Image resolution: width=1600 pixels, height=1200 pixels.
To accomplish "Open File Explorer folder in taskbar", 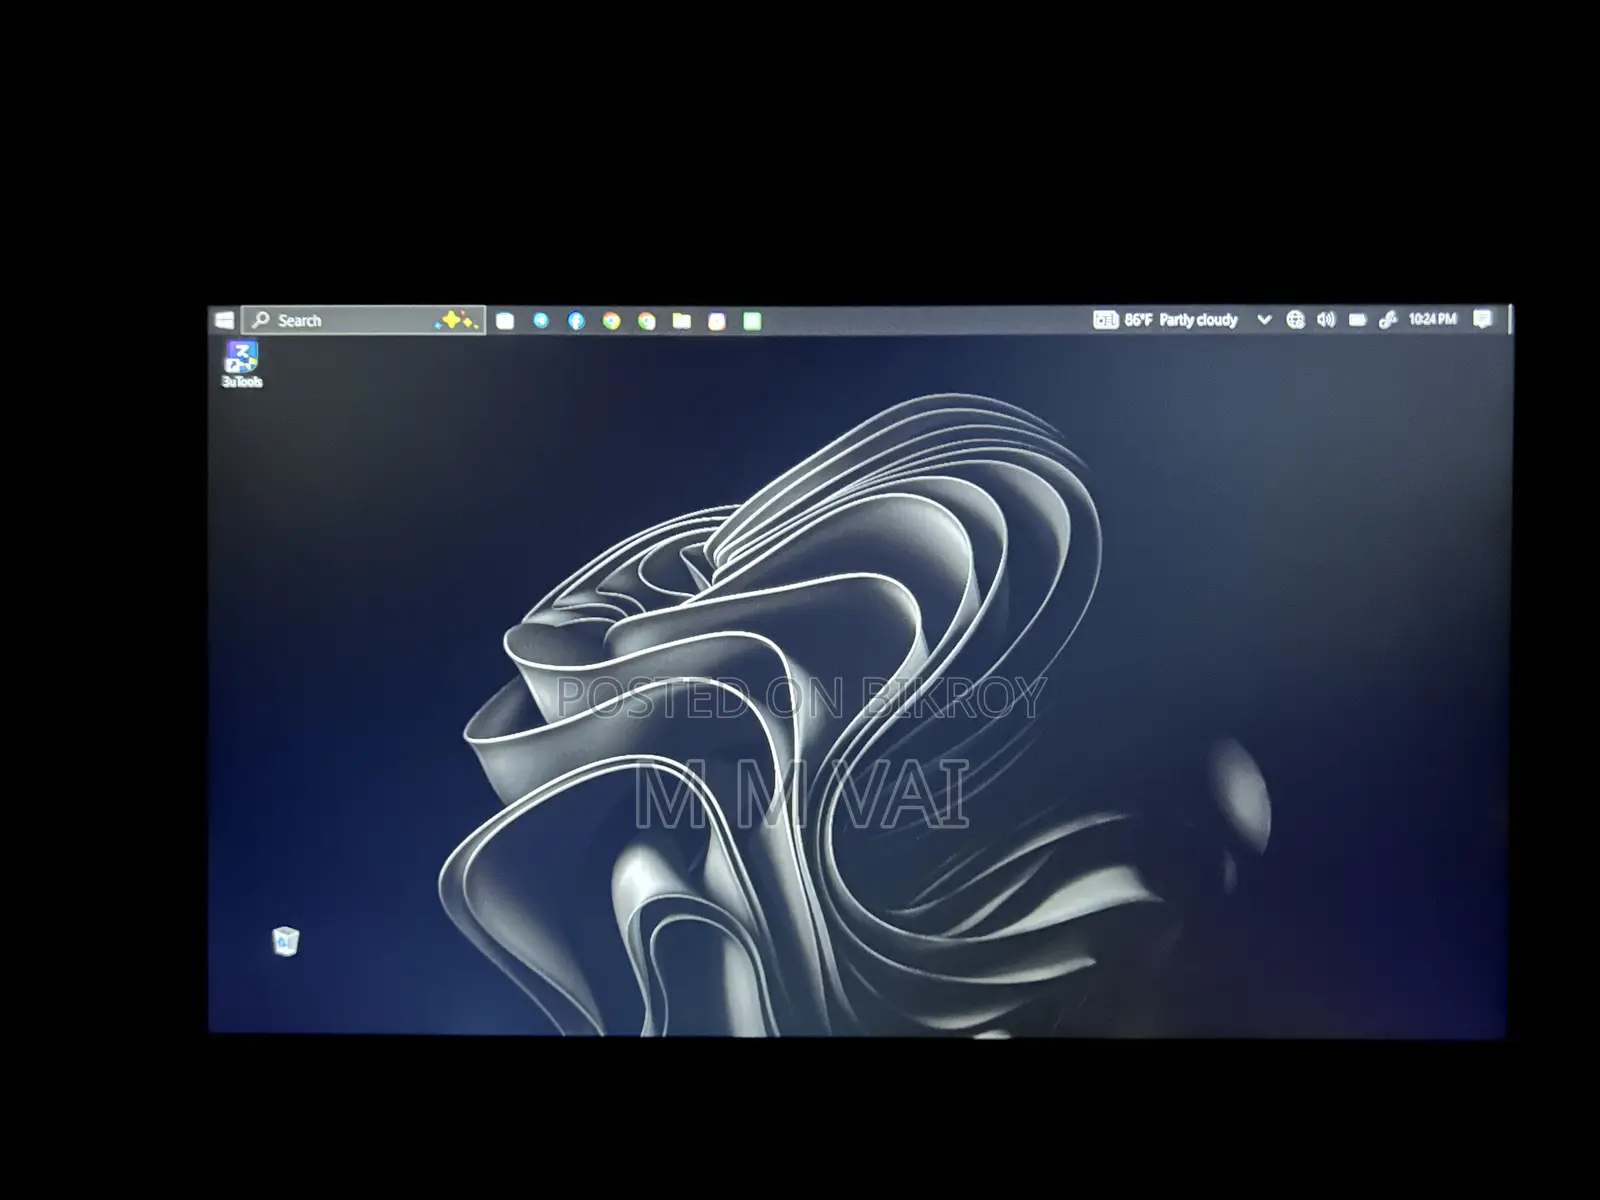I will tap(682, 321).
